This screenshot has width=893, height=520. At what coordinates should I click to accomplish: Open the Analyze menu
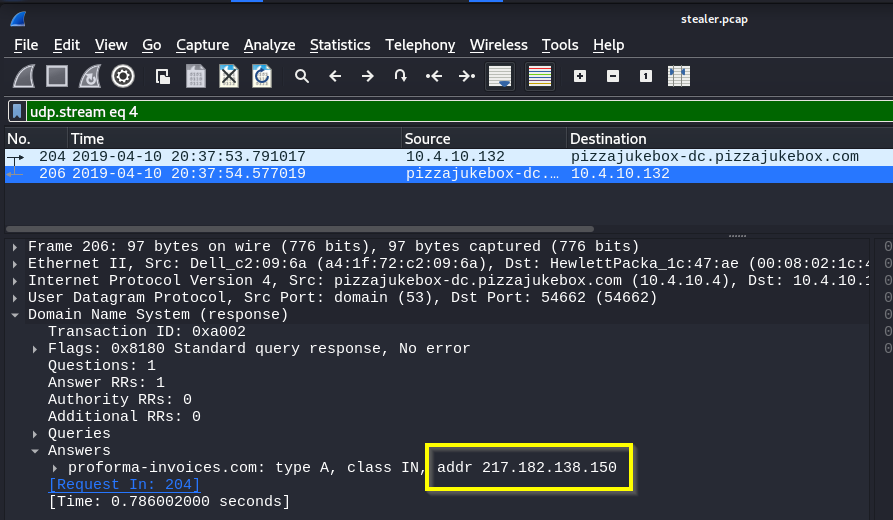[x=269, y=45]
